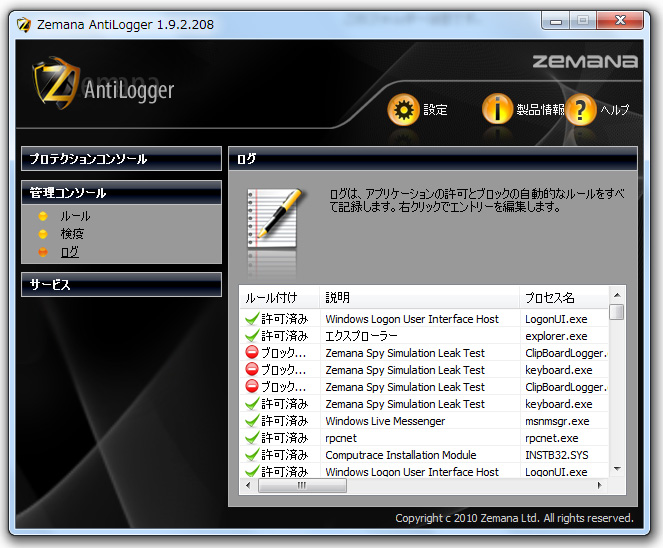Screen dimensions: 663x548
Task: Click the log list scroll-down arrow
Action: [x=617, y=469]
